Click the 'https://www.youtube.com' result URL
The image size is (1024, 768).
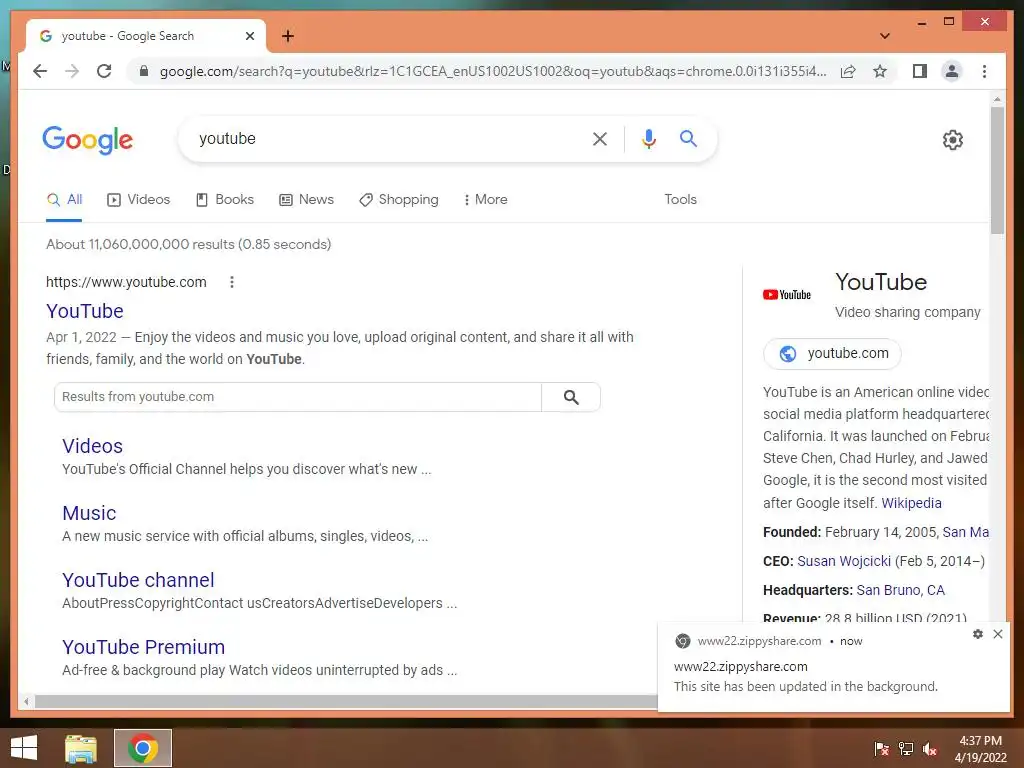[126, 282]
